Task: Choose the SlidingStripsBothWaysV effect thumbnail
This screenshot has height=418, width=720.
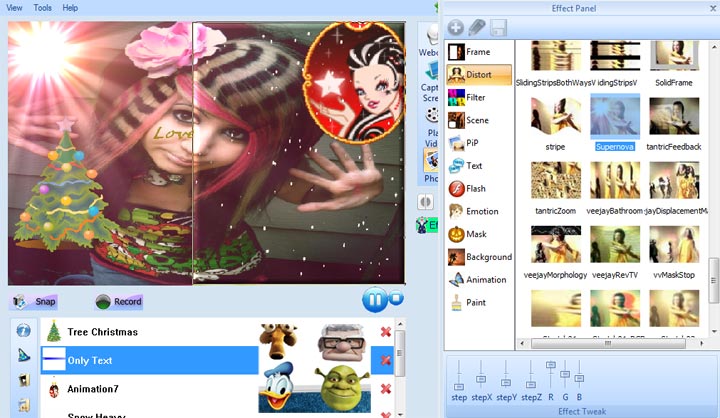Action: click(x=556, y=56)
